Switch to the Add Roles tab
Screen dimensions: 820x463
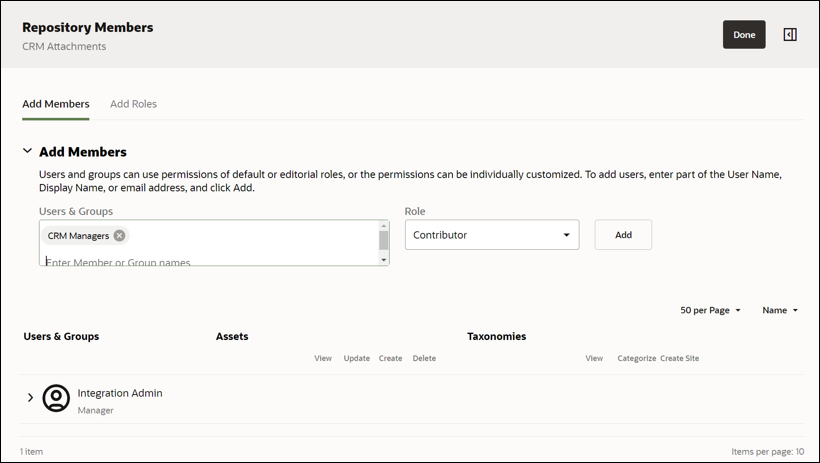(133, 104)
